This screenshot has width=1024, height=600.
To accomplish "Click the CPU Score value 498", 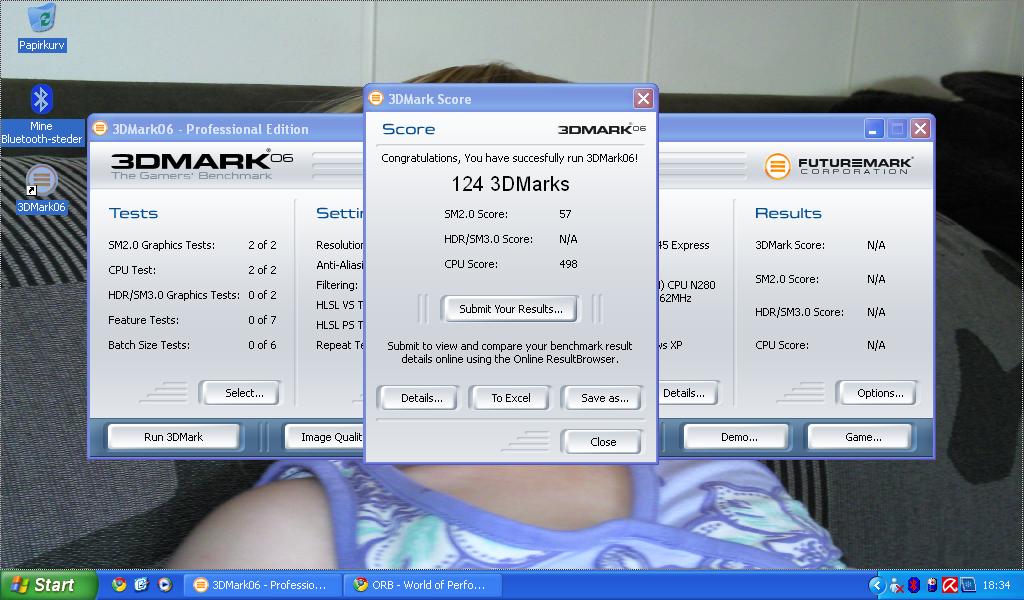I will coord(568,264).
